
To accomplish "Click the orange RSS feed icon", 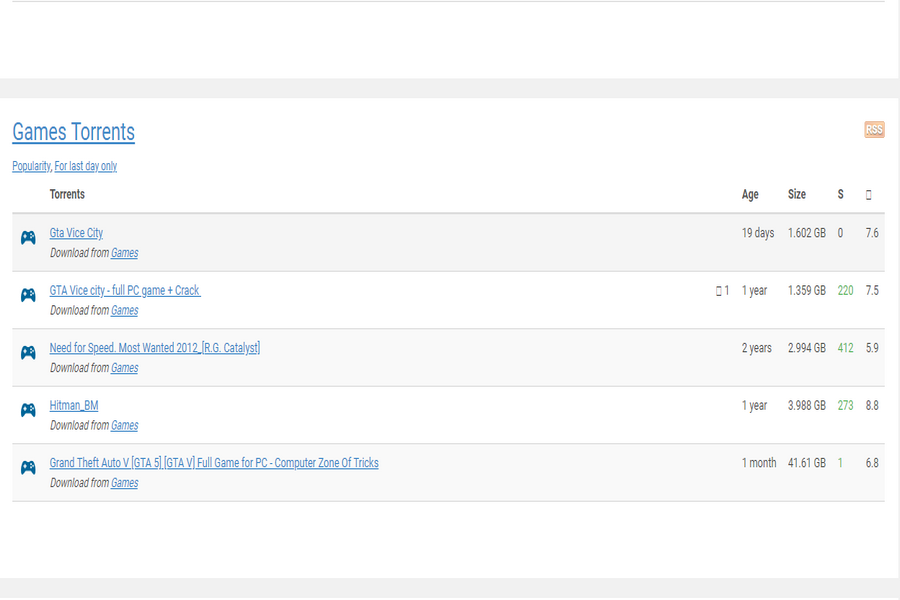I will 874,129.
